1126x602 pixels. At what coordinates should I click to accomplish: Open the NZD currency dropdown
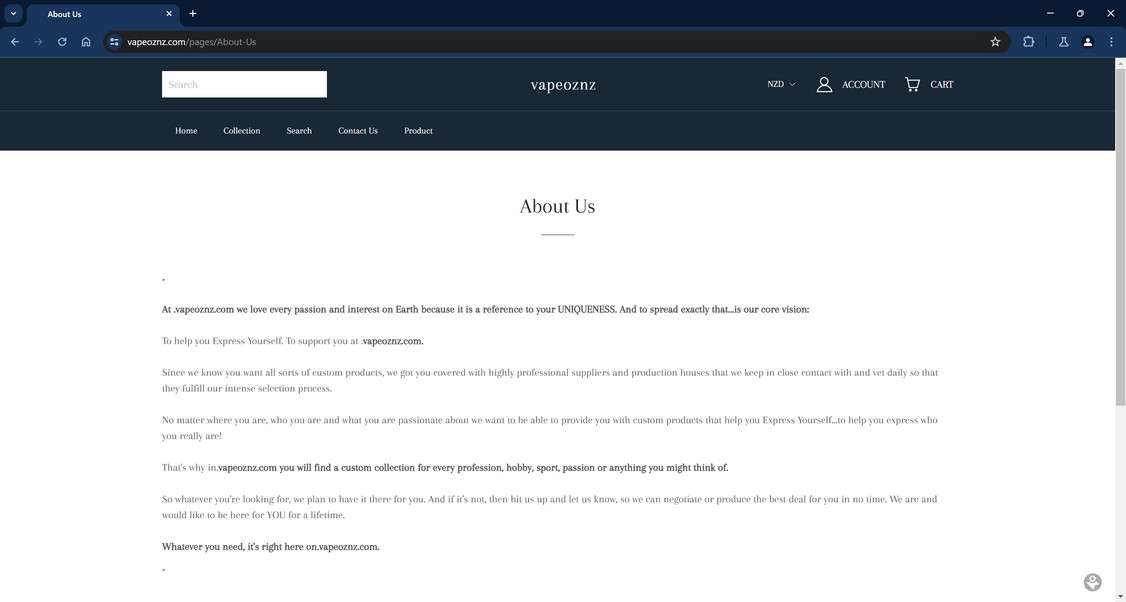[x=781, y=84]
